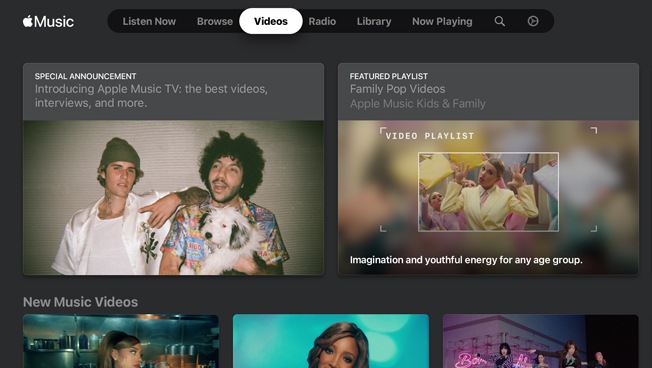Open the search magnifier icon

coord(499,21)
